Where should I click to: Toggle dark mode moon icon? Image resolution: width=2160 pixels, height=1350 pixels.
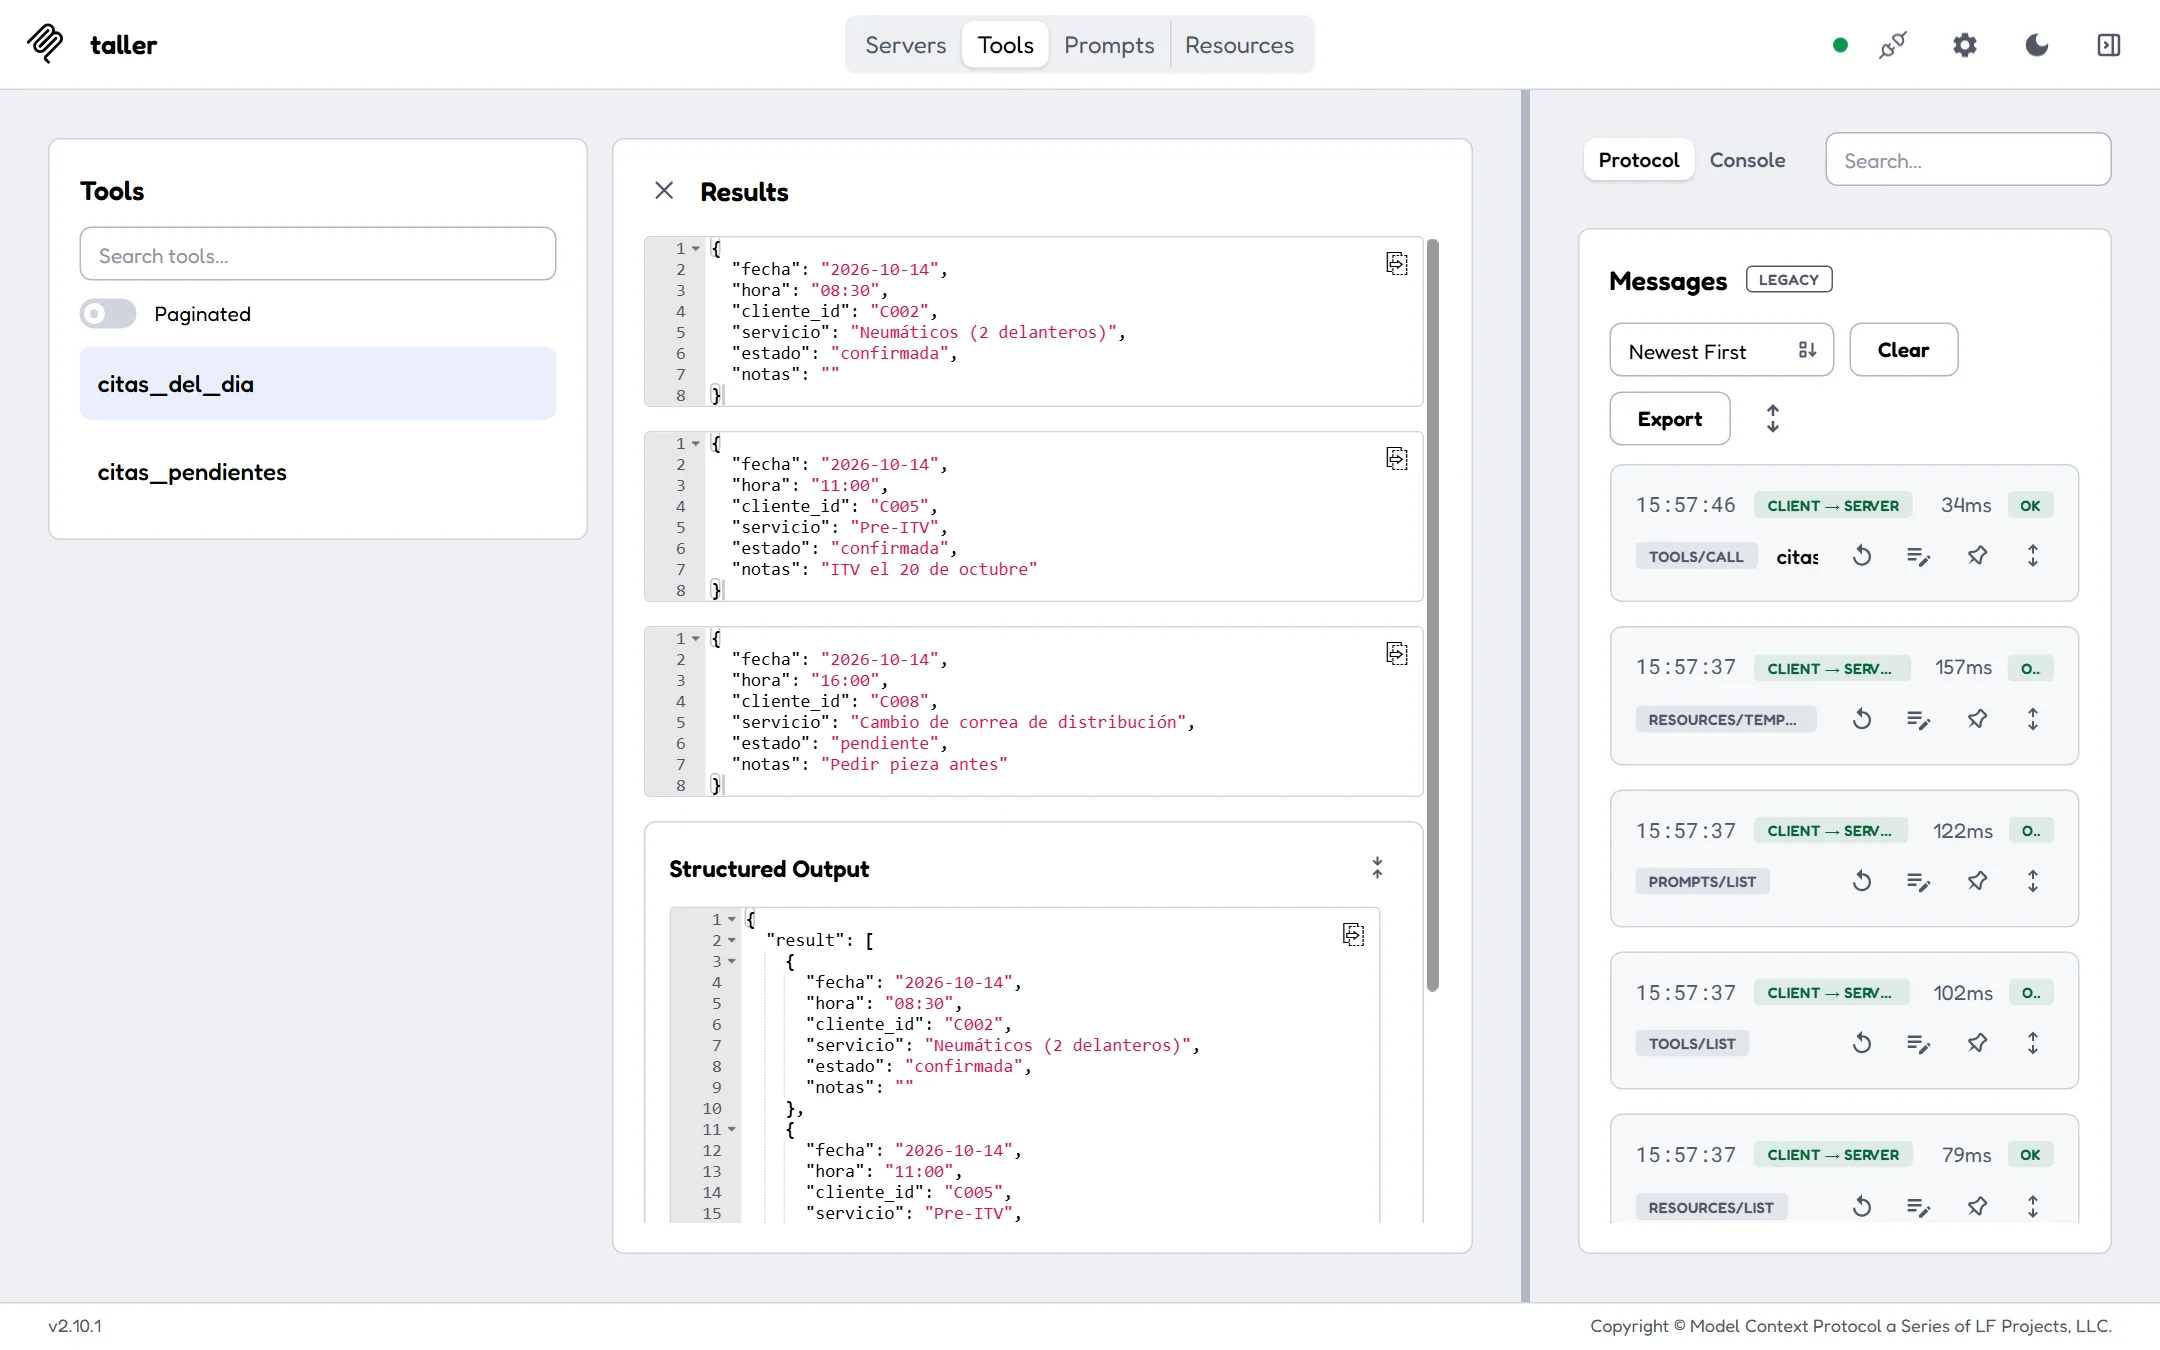pos(2037,45)
